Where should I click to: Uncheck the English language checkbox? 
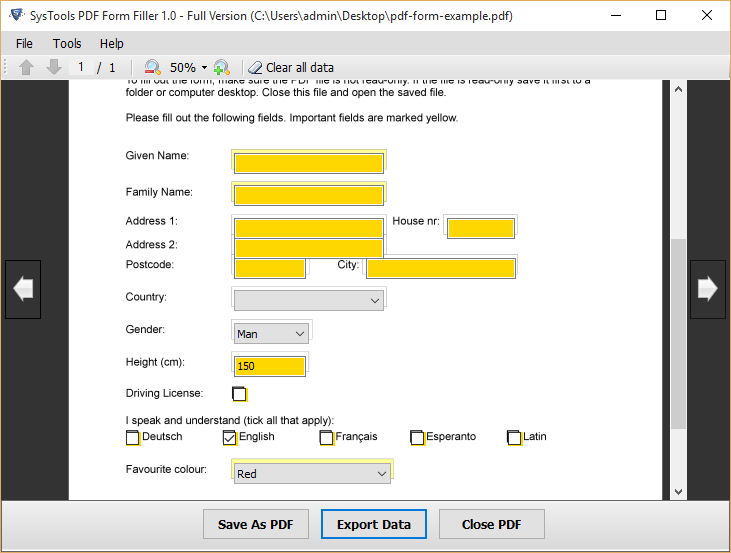coord(230,437)
